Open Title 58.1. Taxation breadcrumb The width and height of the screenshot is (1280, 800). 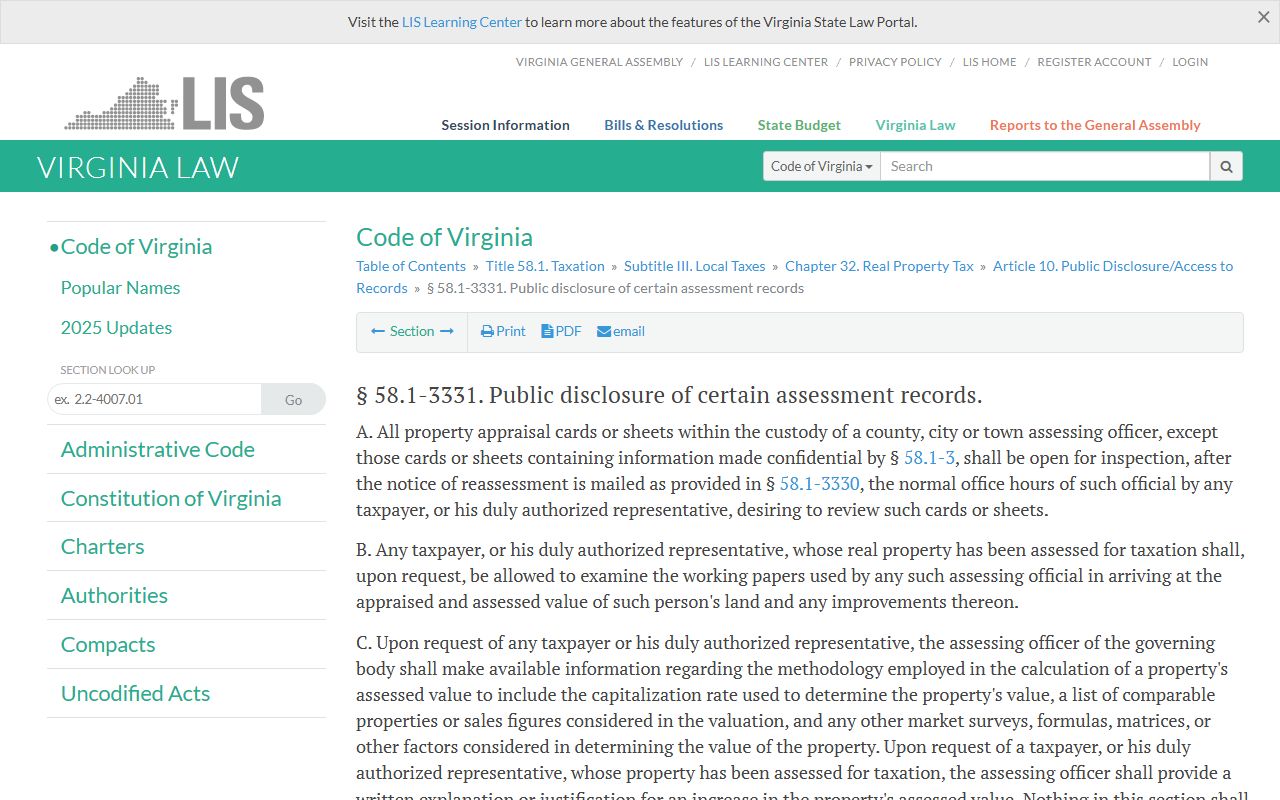point(545,266)
